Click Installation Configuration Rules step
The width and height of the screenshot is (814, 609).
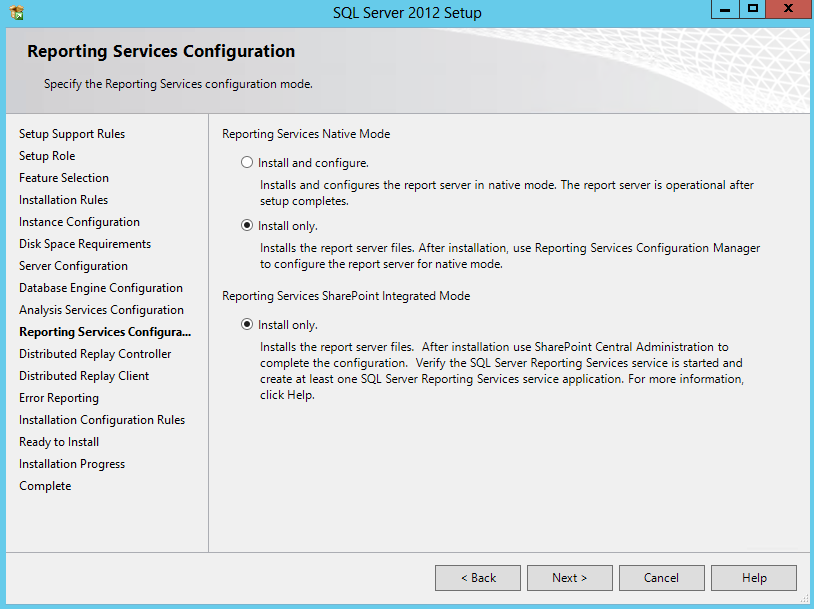[x=102, y=419]
